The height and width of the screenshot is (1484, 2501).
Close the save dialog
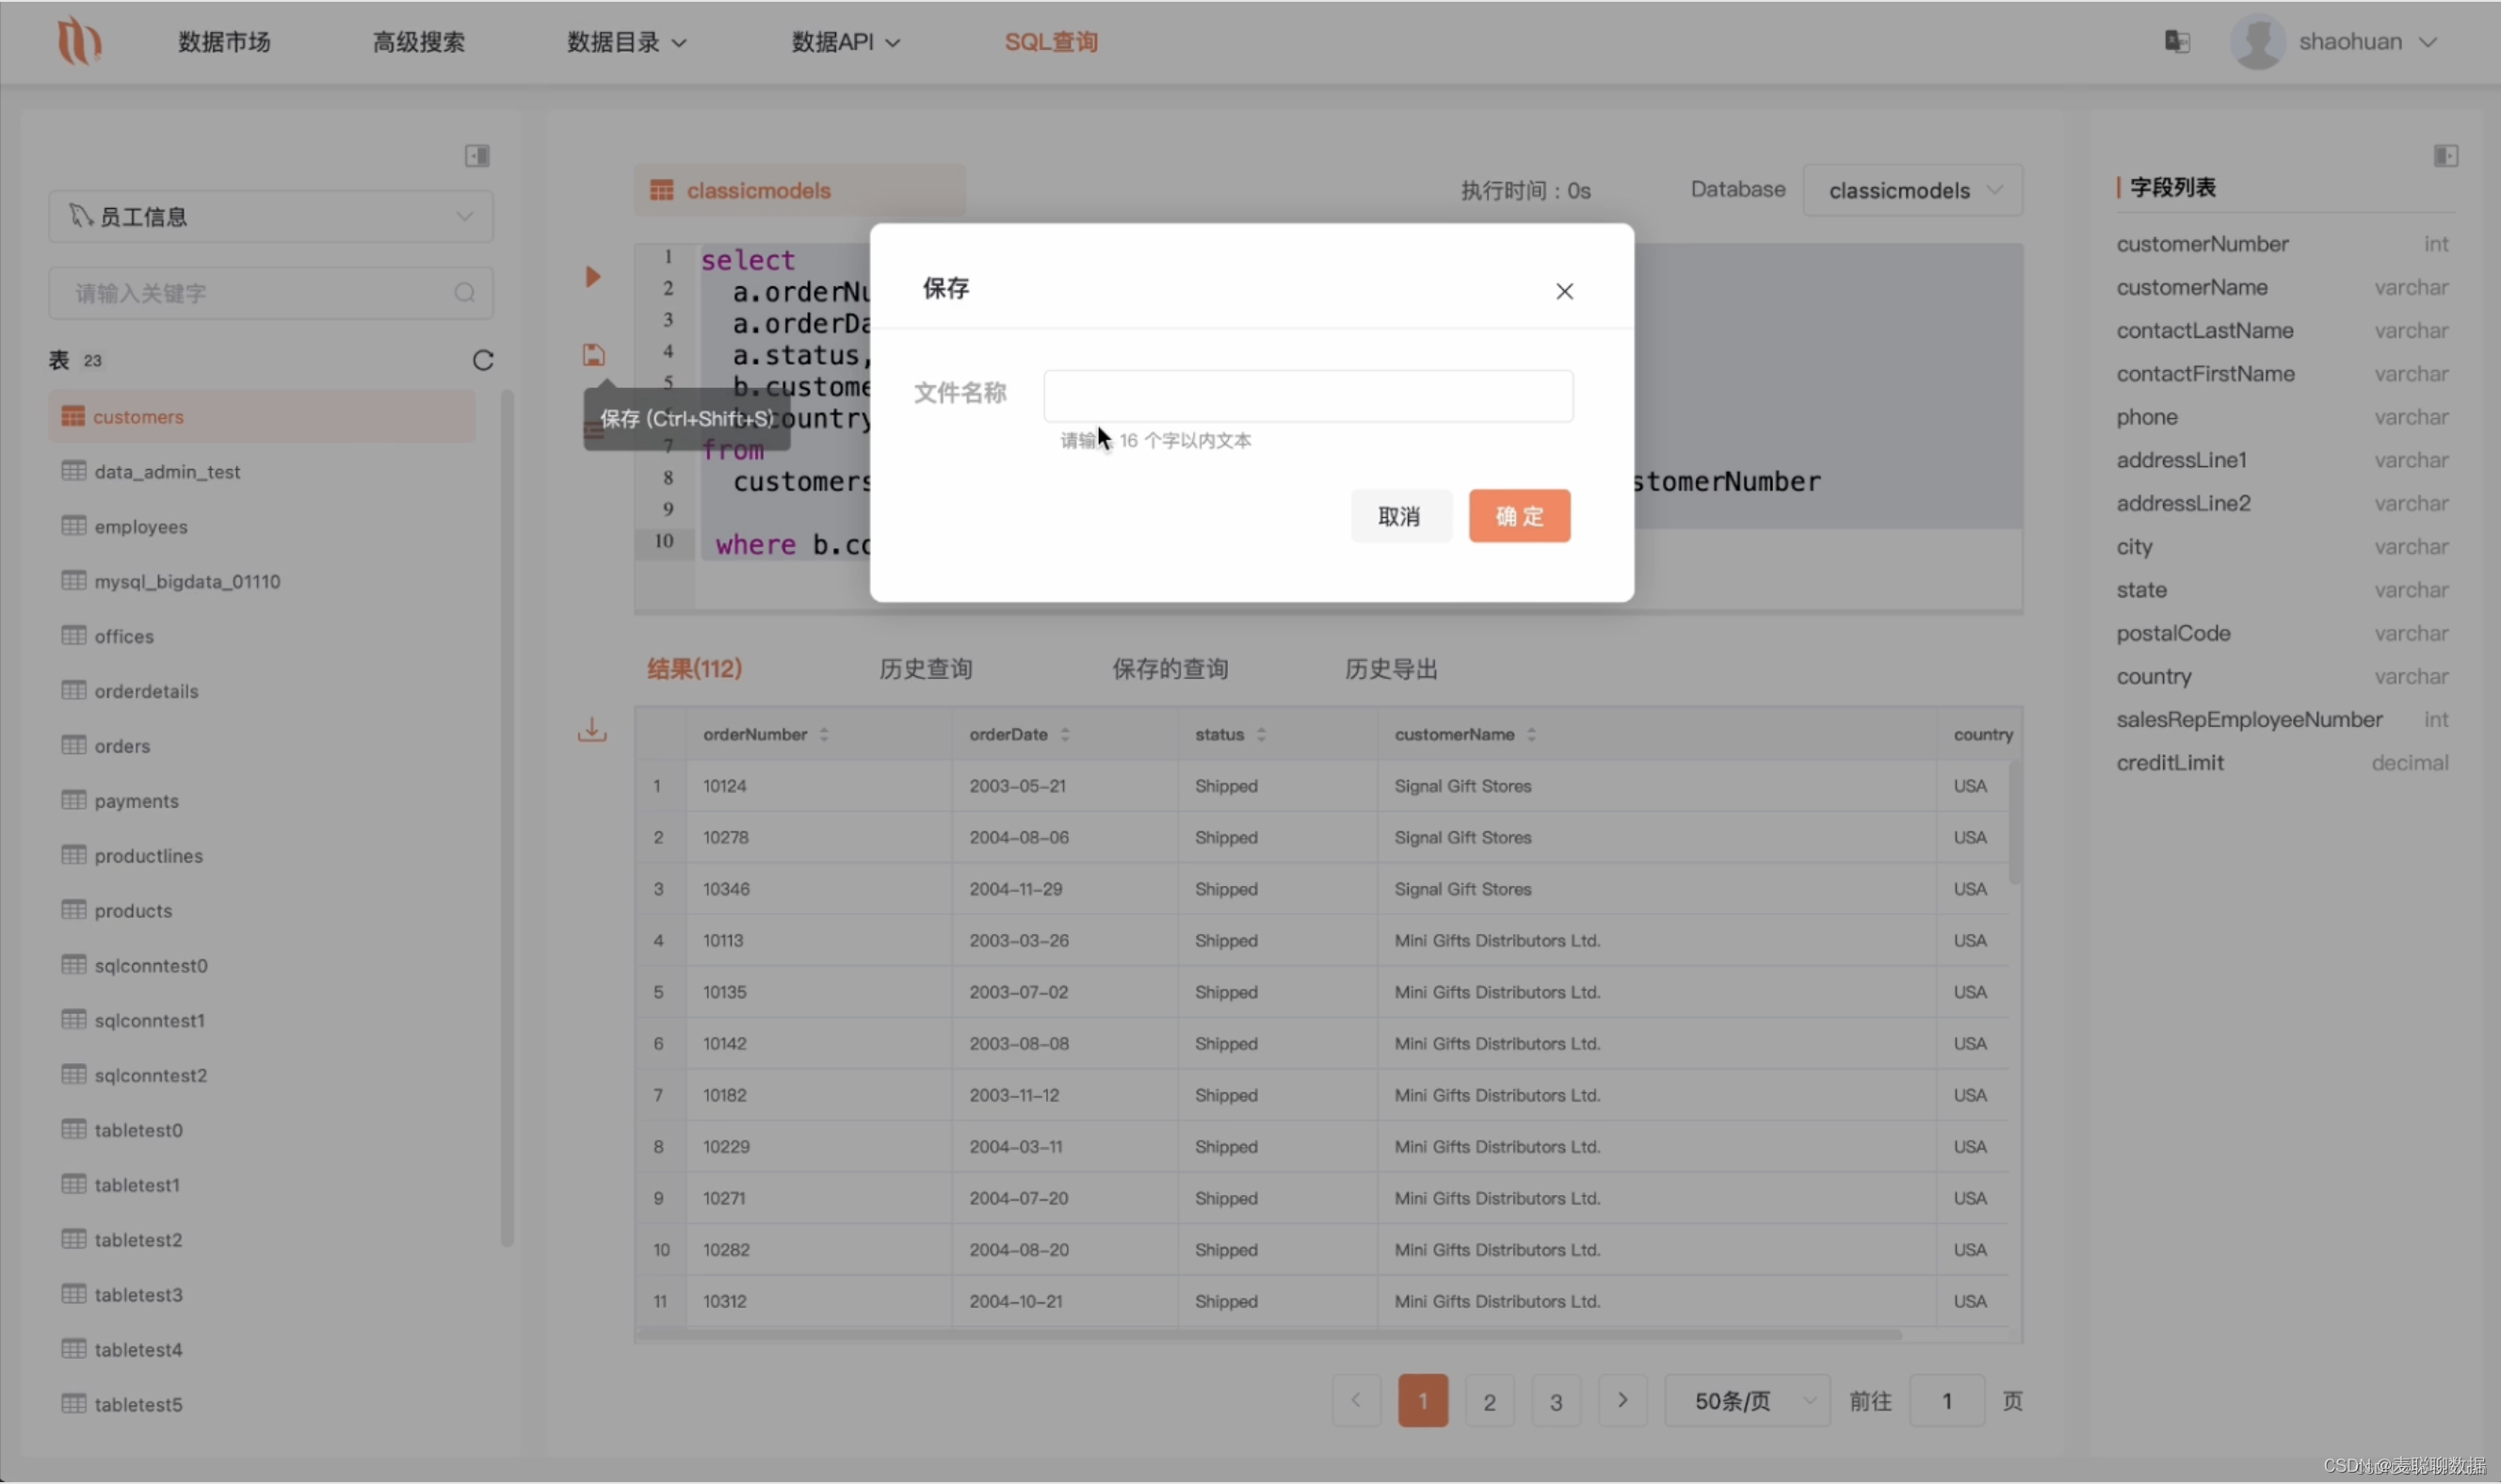coord(1564,291)
